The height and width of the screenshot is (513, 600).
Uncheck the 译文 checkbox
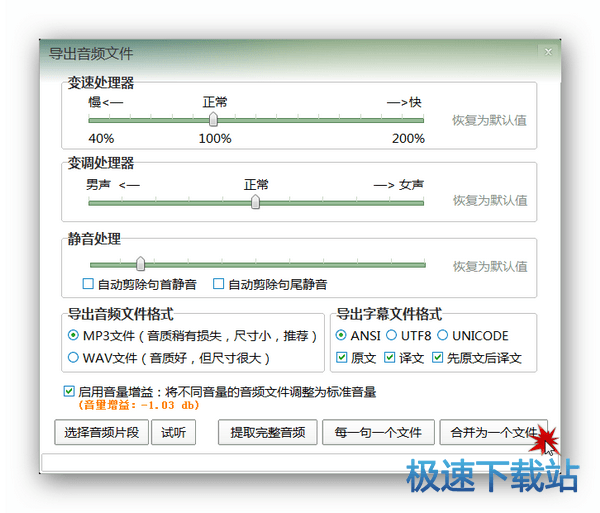pyautogui.click(x=390, y=358)
